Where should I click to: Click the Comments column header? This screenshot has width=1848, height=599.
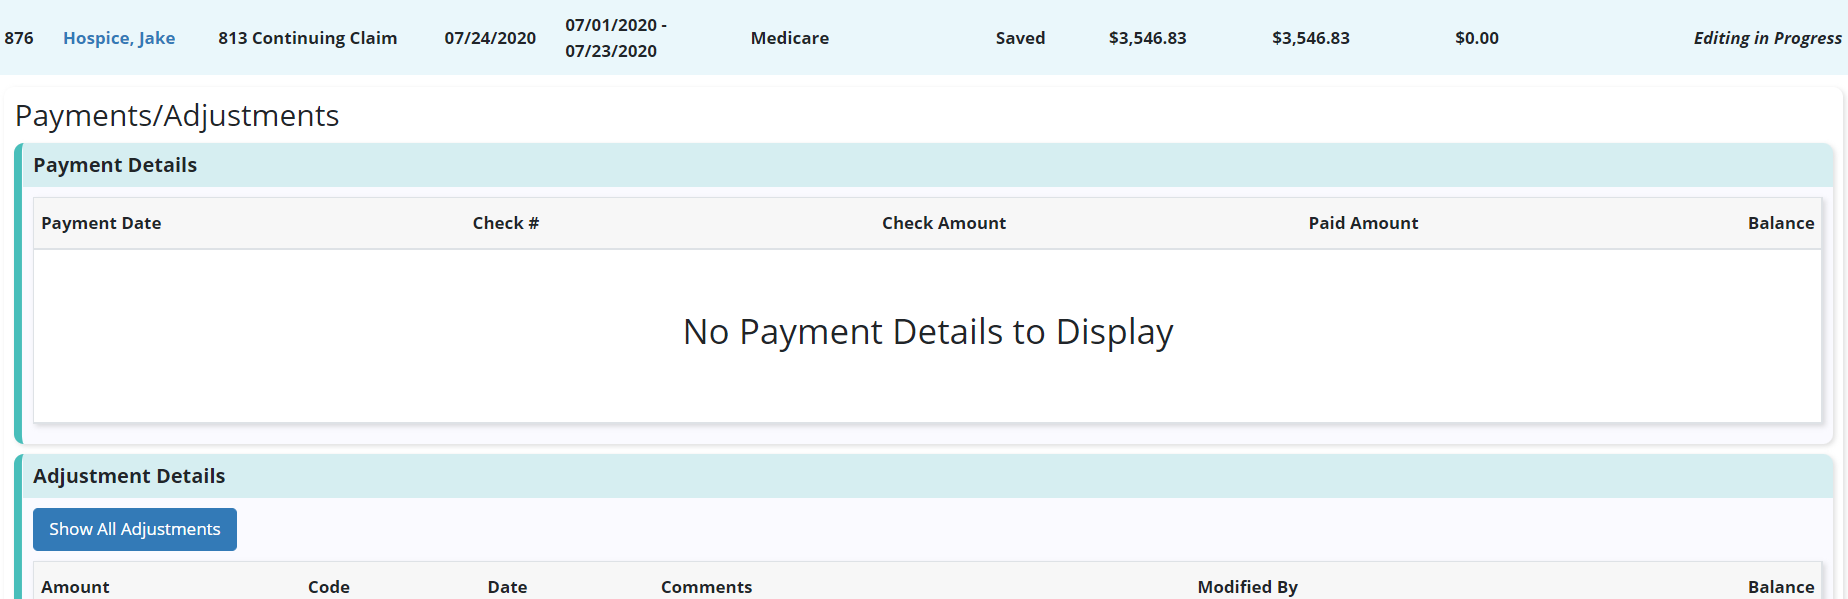point(706,586)
